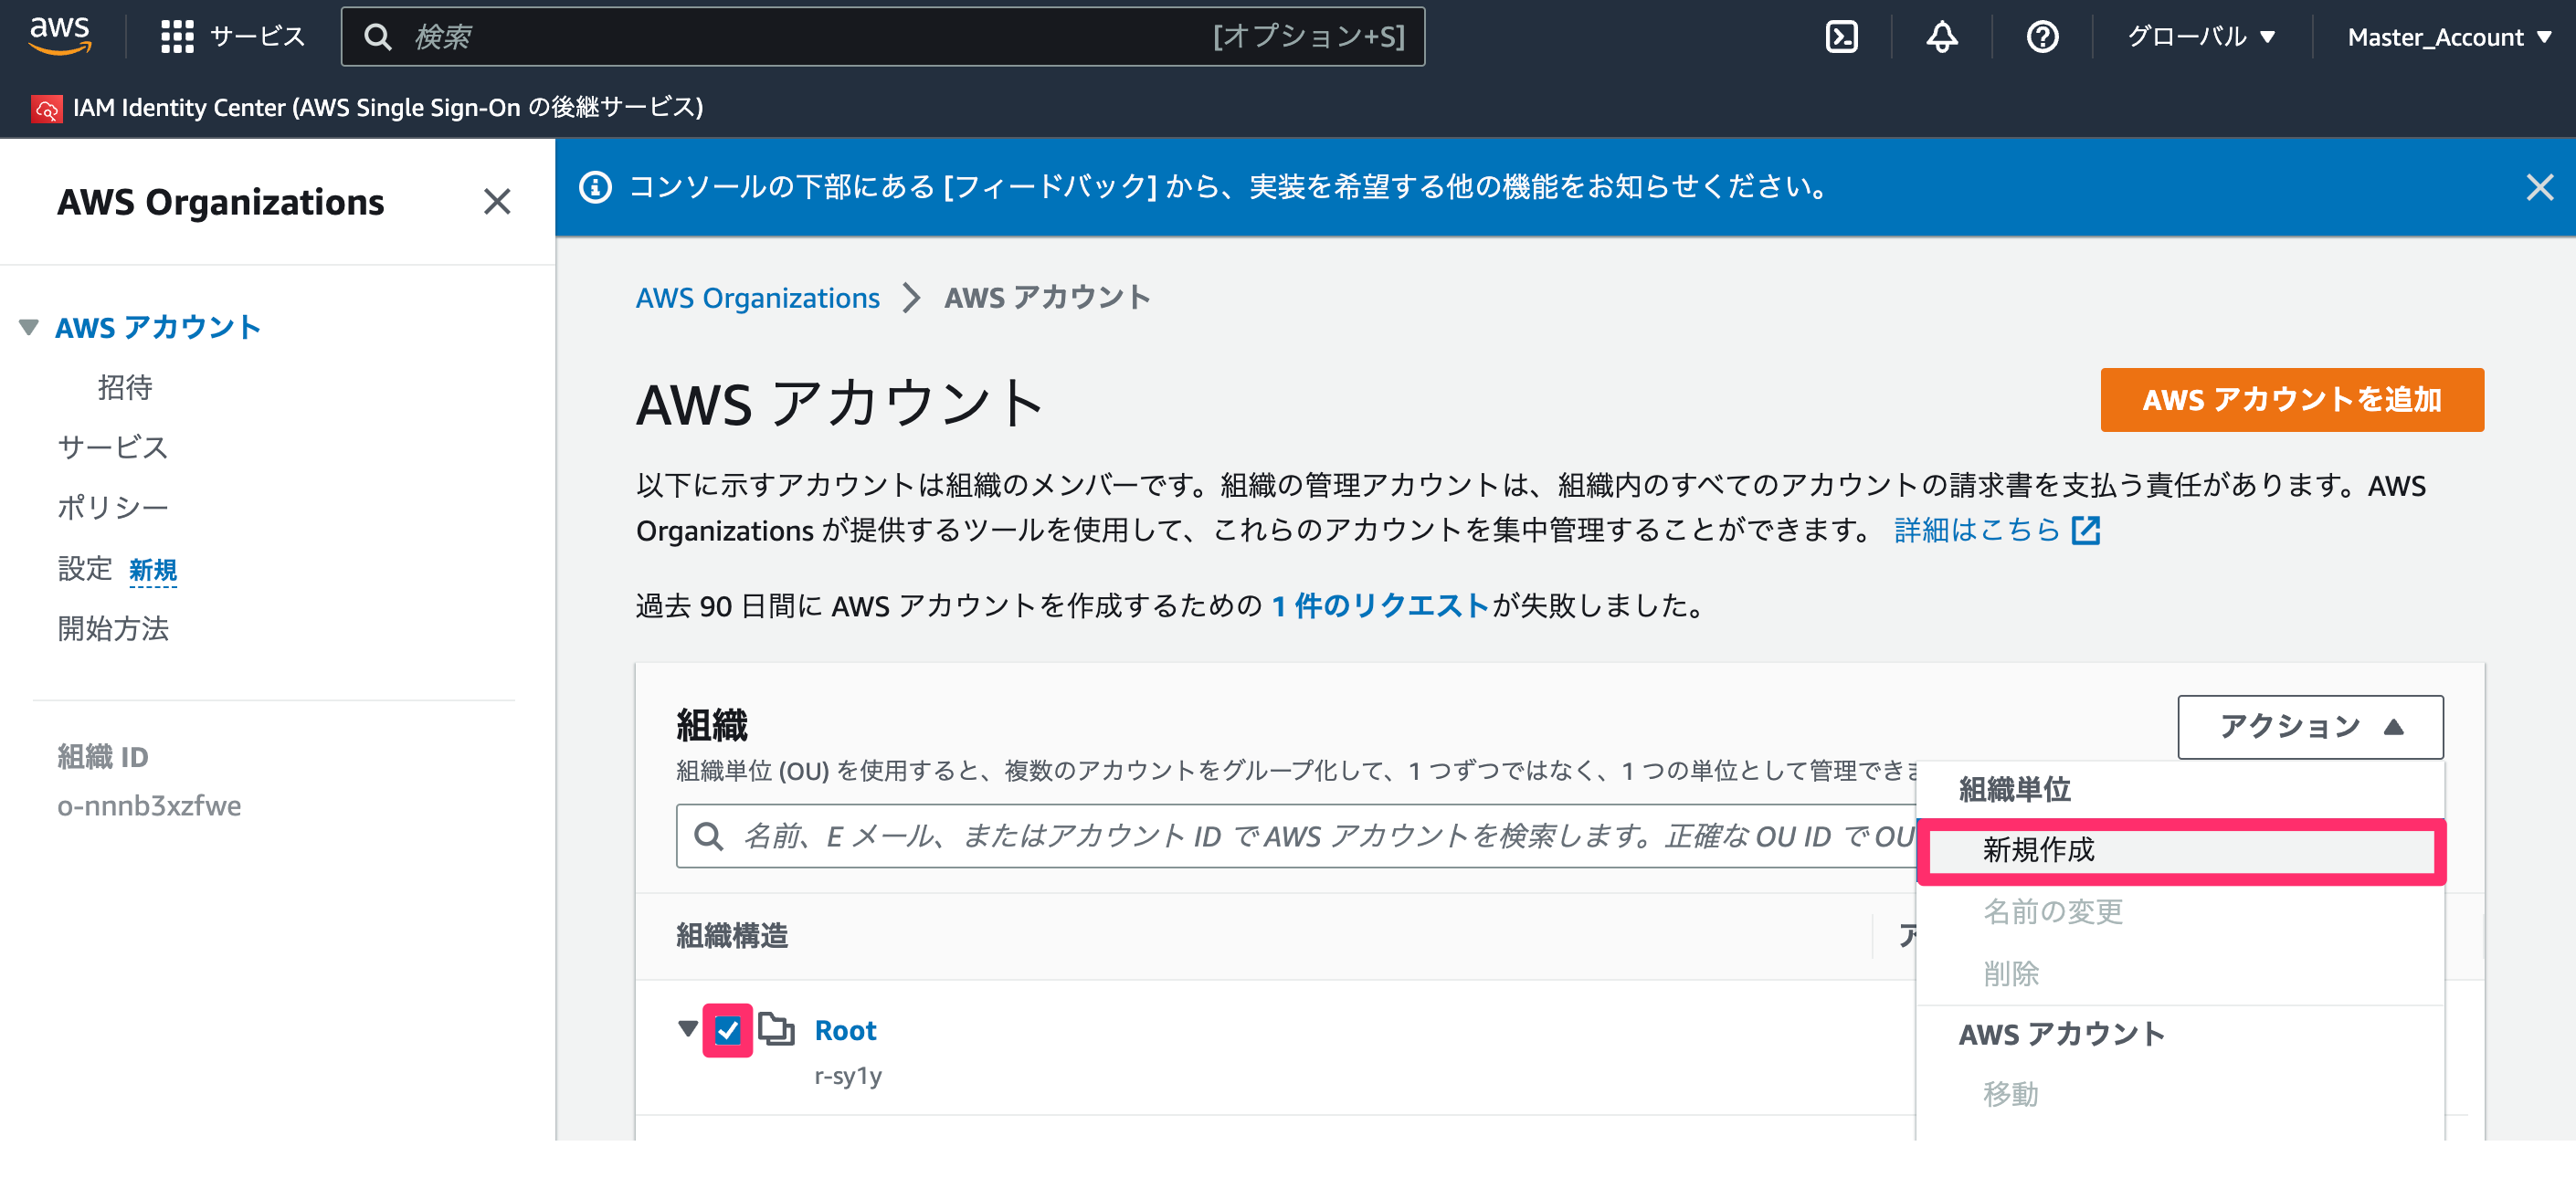Collapse the AWS アカウント sidebar section
Screen dimensions: 2576x1178
coord(29,328)
